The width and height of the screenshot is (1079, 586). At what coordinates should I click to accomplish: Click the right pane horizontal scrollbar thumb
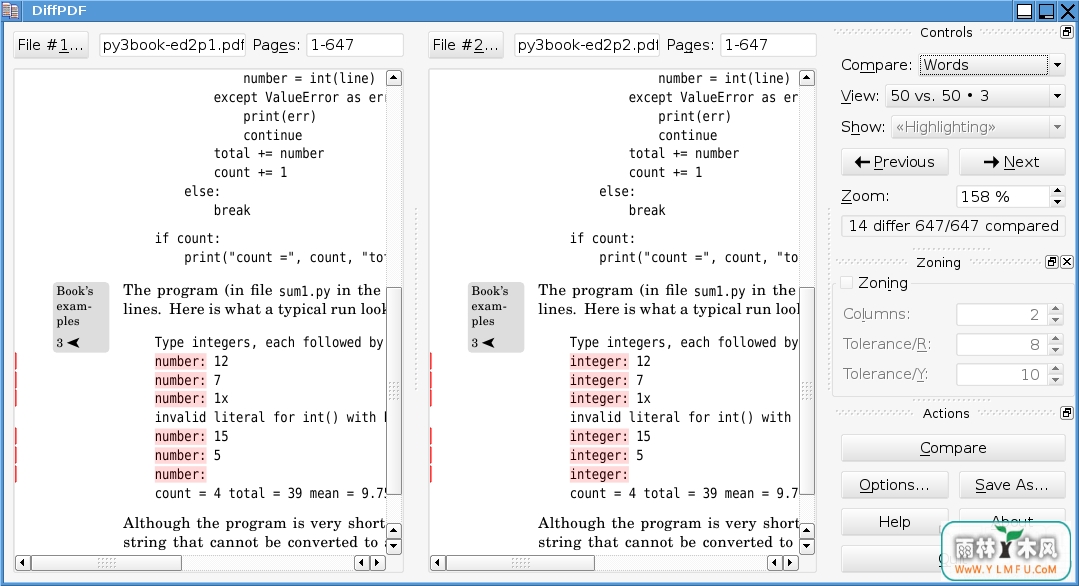[x=520, y=563]
